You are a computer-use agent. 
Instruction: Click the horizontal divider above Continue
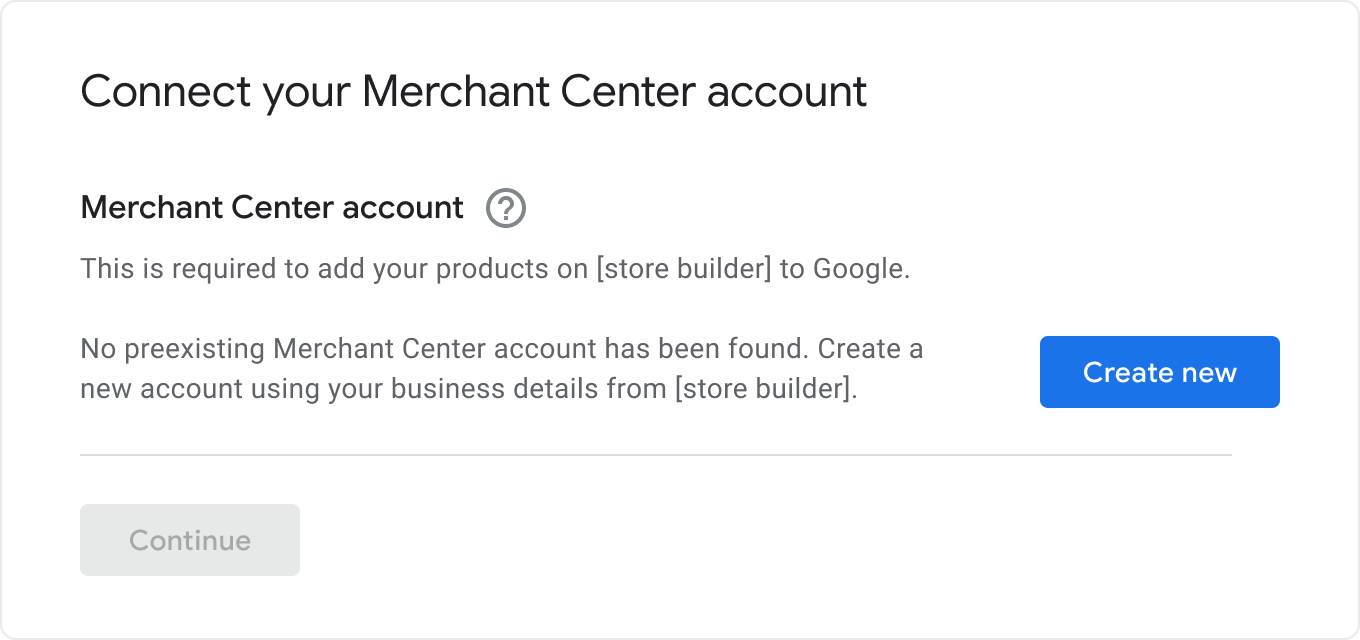tap(655, 455)
